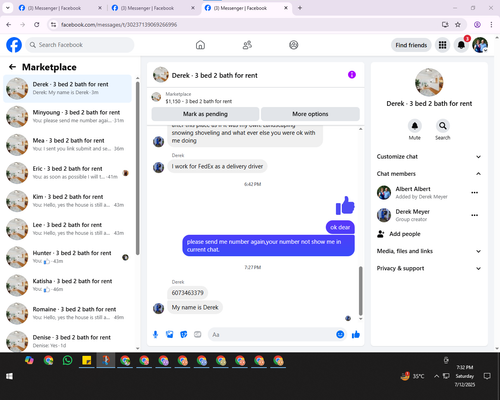
Task: Open conversation information purple icon
Action: point(352,75)
